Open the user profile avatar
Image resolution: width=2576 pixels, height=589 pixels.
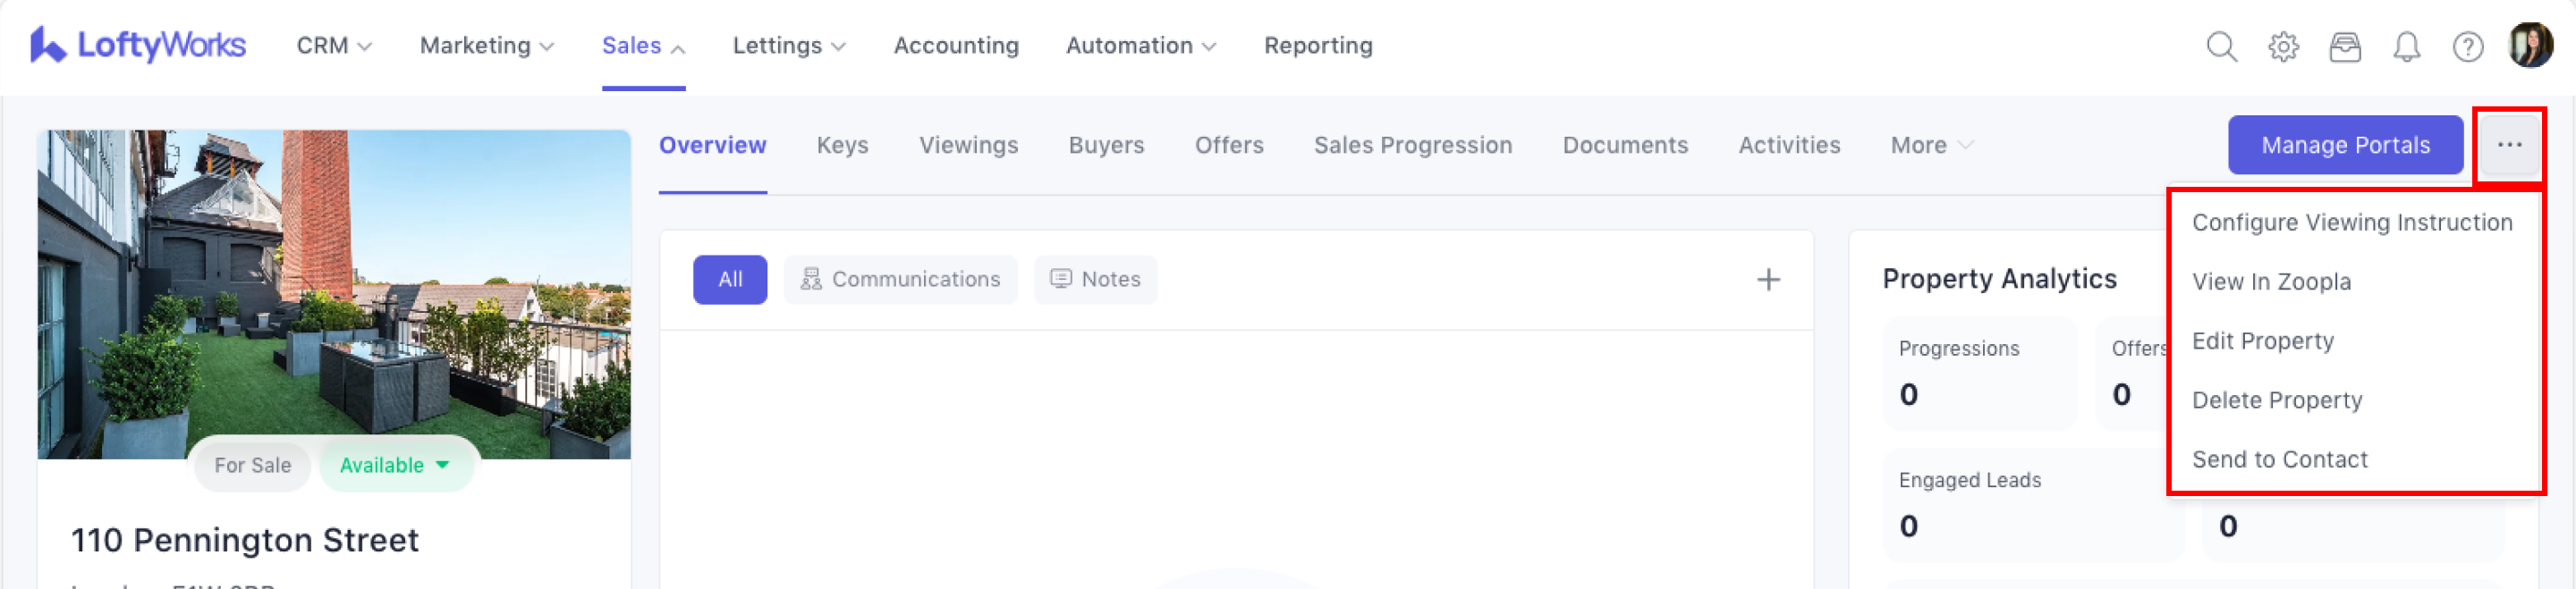2530,45
